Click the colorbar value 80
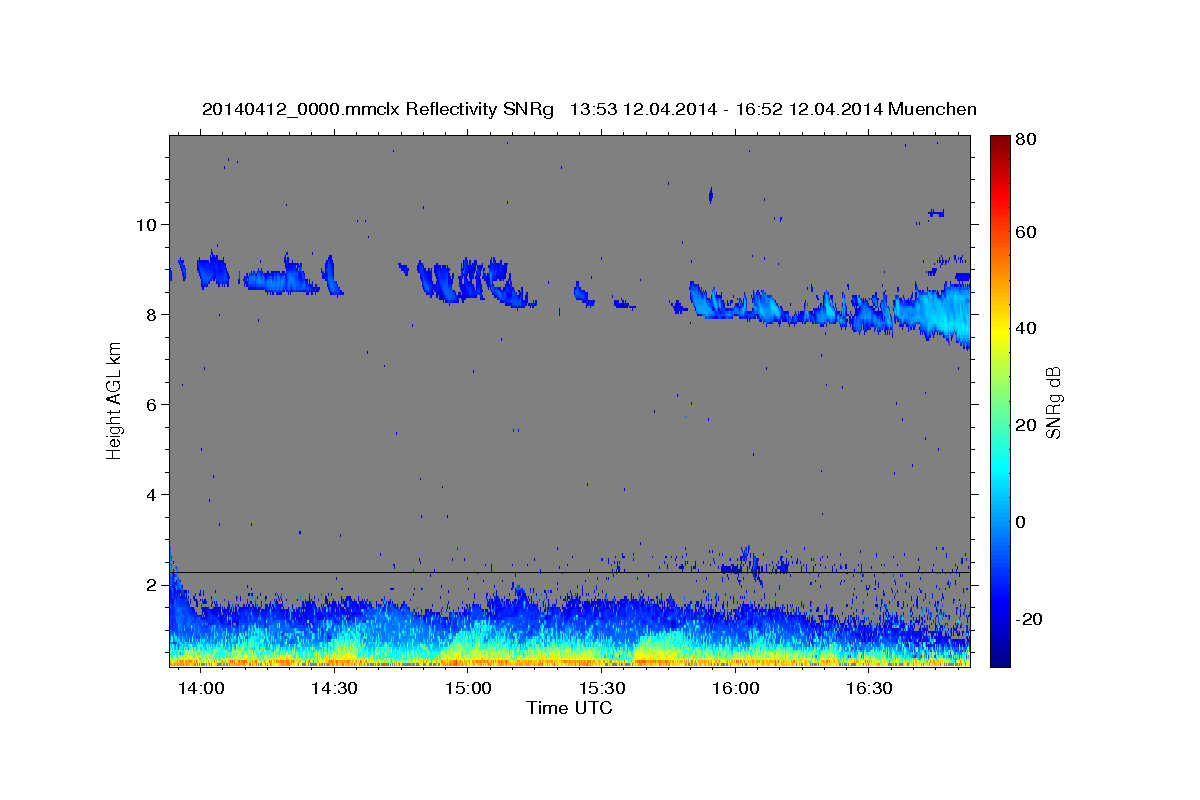This screenshot has width=1200, height=800. [1027, 140]
